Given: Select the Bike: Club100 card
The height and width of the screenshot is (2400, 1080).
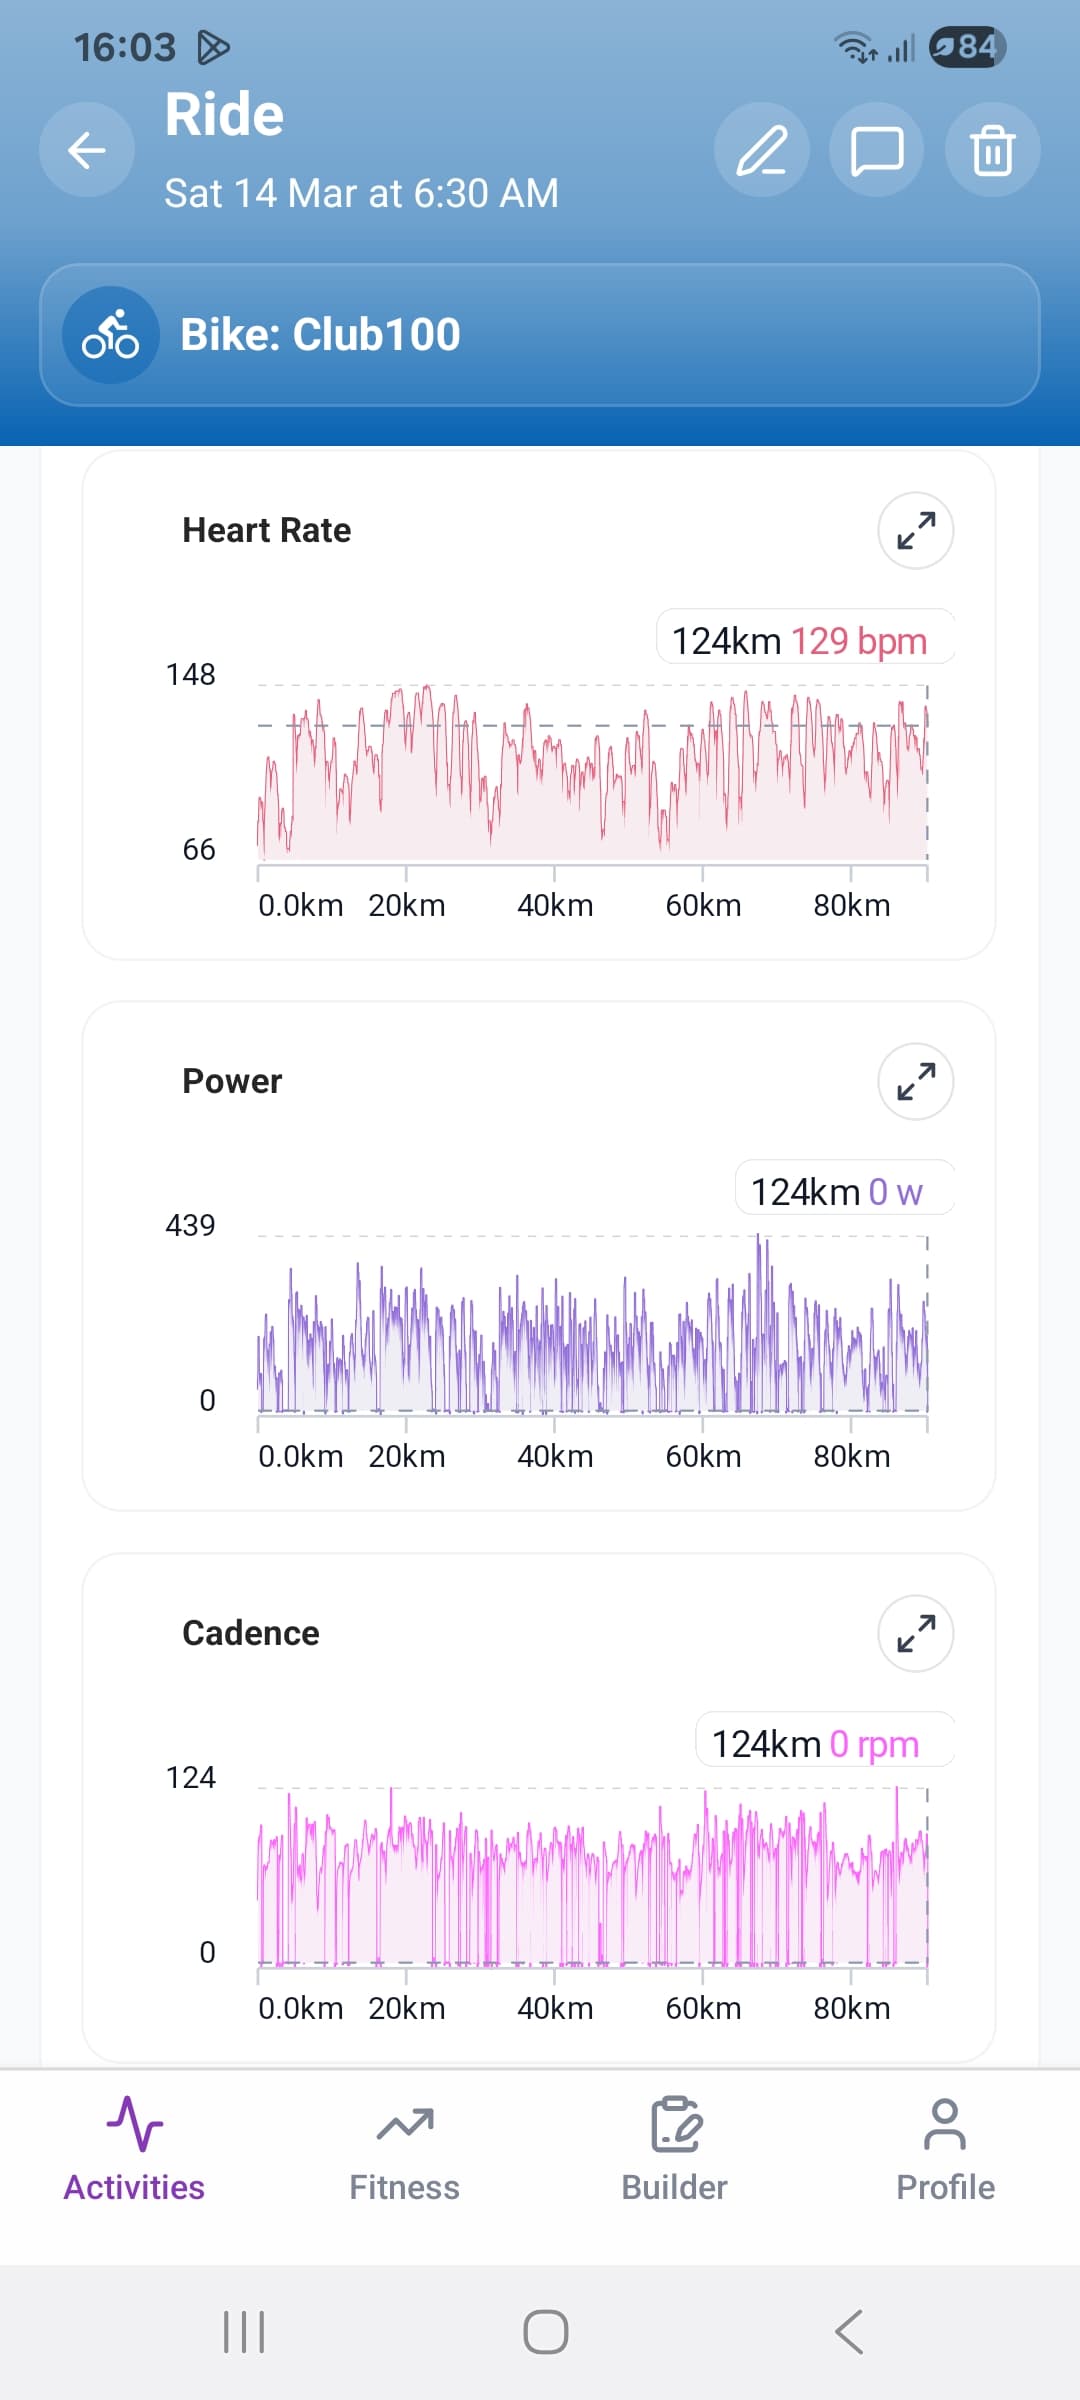Looking at the screenshot, I should 540,335.
